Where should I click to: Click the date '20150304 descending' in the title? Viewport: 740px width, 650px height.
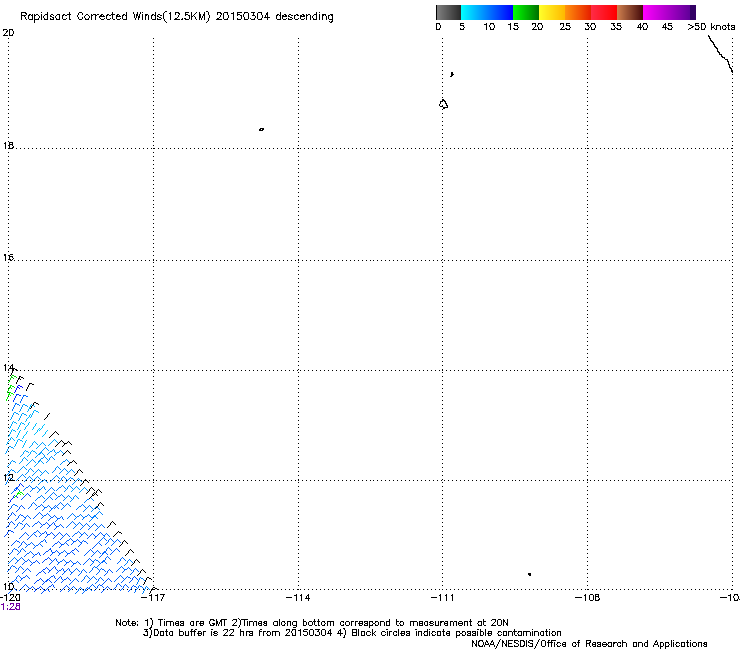click(x=274, y=17)
